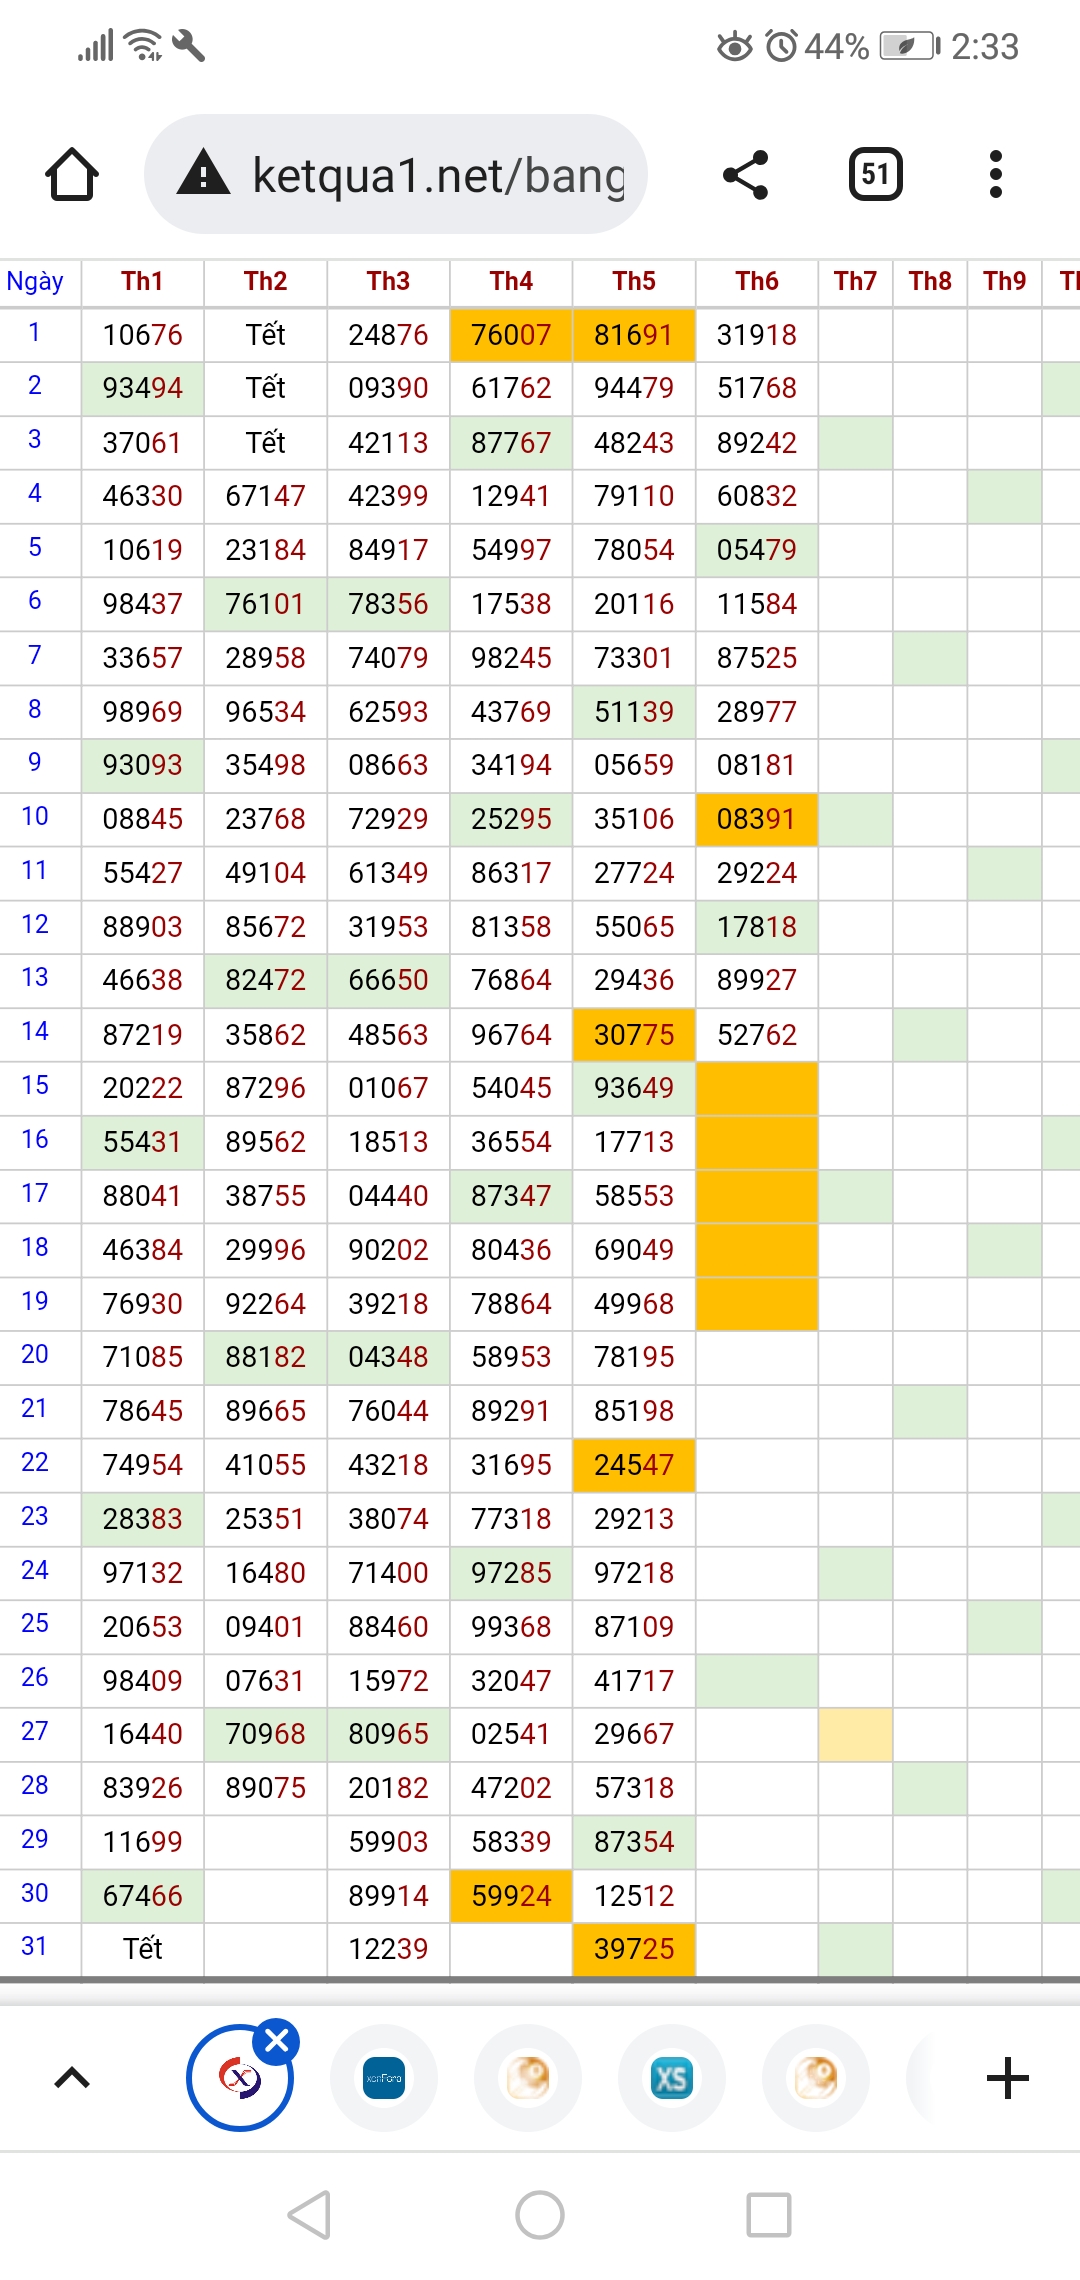1080x2280 pixels.
Task: Click the cell with number 08391
Action: (756, 819)
